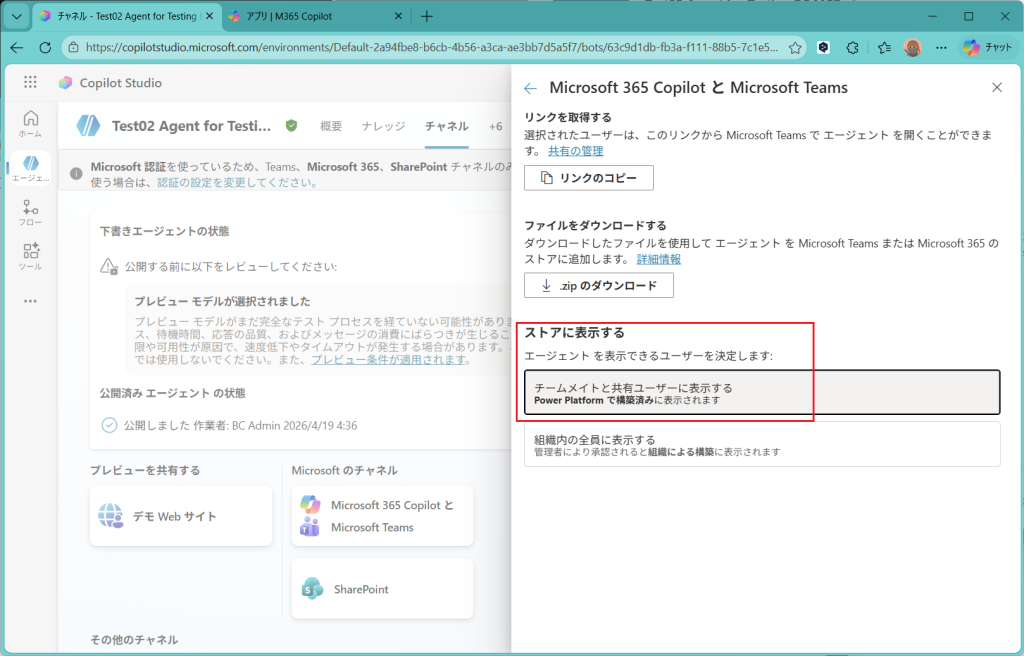The image size is (1024, 656).
Task: Open Flows in the left sidebar
Action: [30, 213]
